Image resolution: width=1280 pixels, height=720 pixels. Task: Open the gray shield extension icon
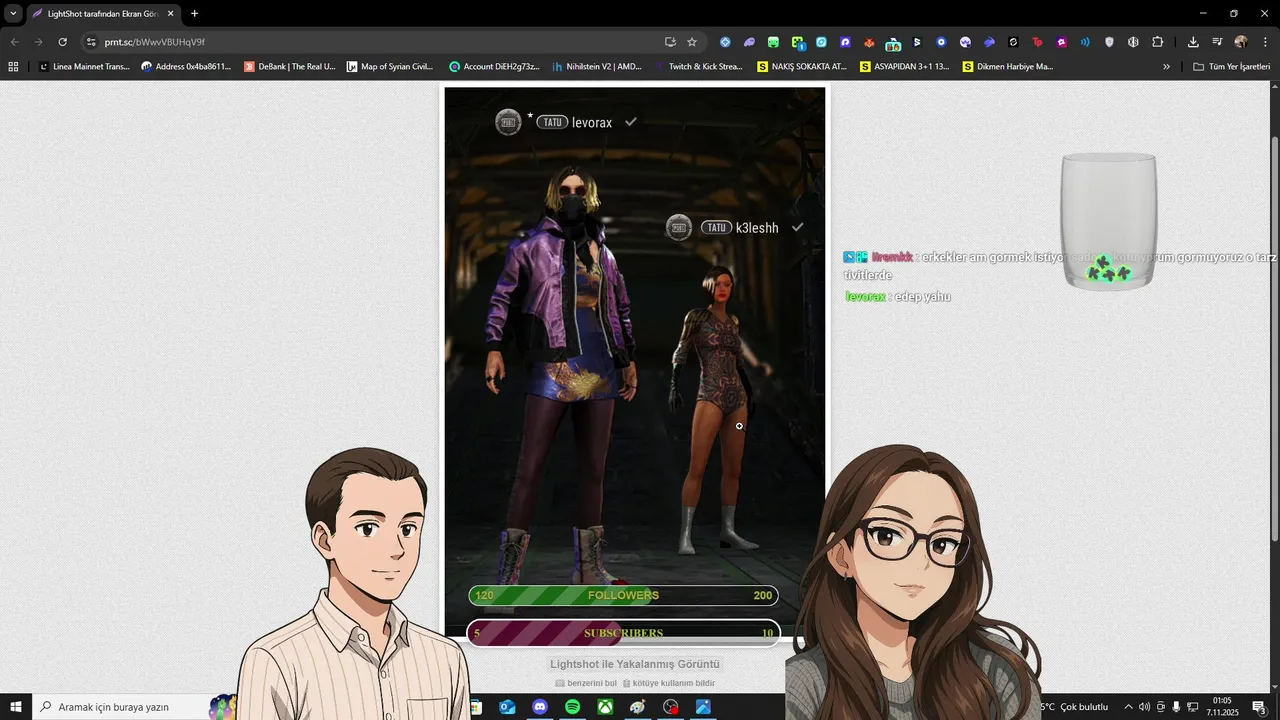click(1109, 42)
